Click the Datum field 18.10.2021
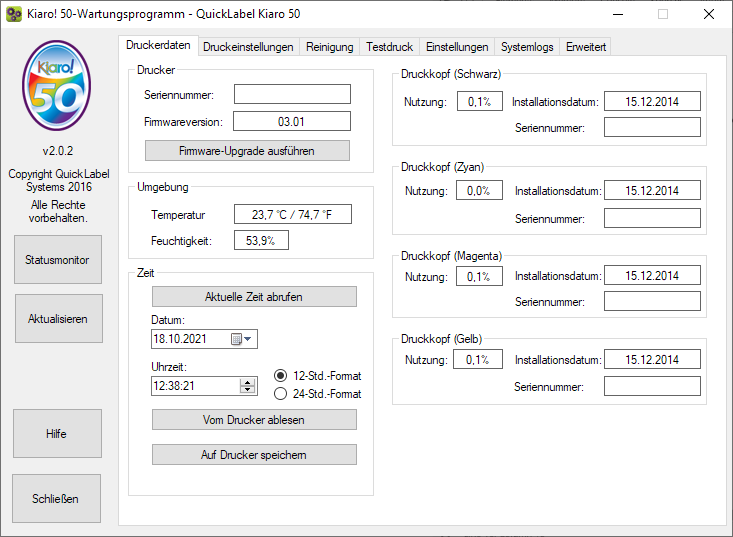The image size is (733, 537). [204, 339]
